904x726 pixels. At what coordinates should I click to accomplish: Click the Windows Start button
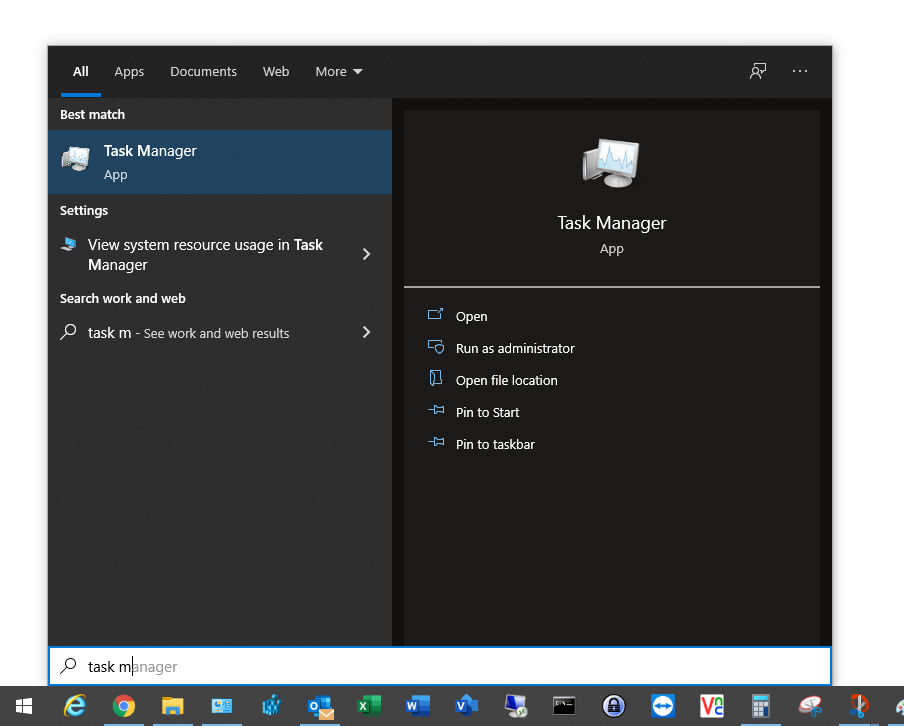[24, 706]
